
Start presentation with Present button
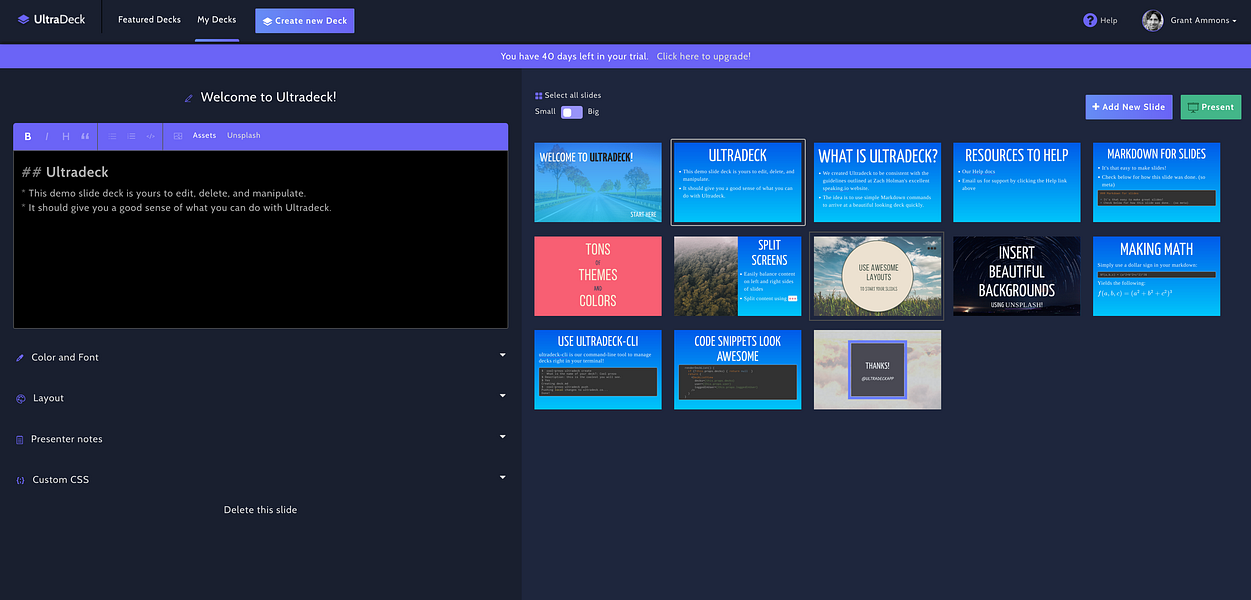point(1211,107)
